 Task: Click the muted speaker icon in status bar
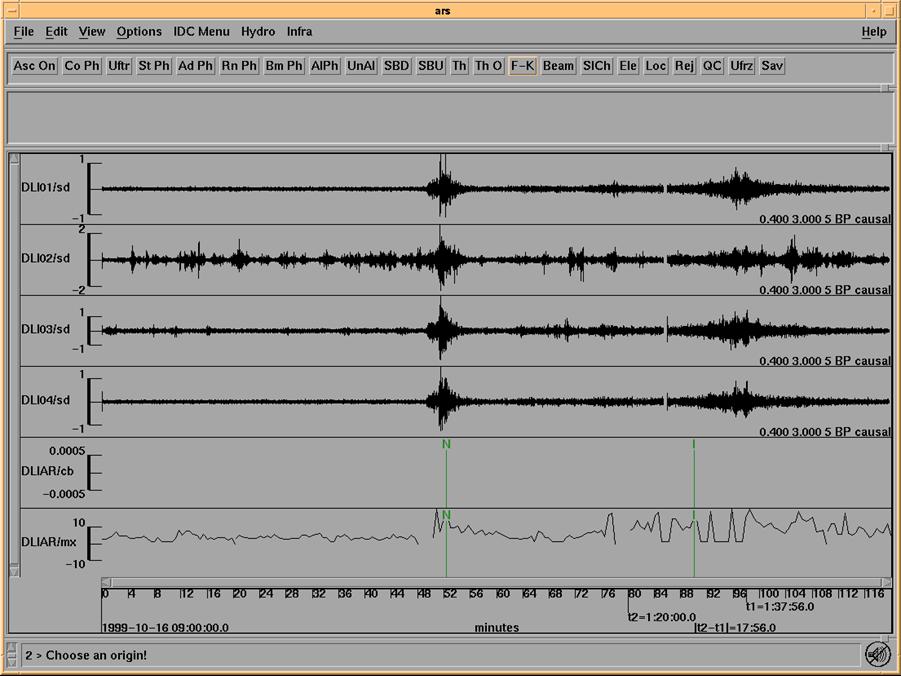(876, 654)
